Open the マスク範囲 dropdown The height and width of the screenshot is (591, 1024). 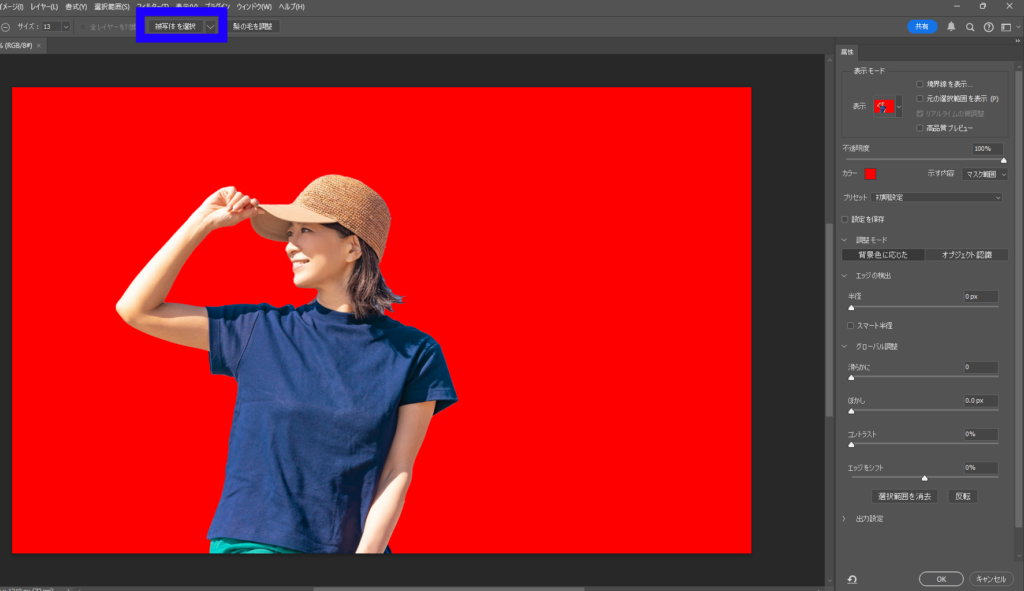click(984, 174)
